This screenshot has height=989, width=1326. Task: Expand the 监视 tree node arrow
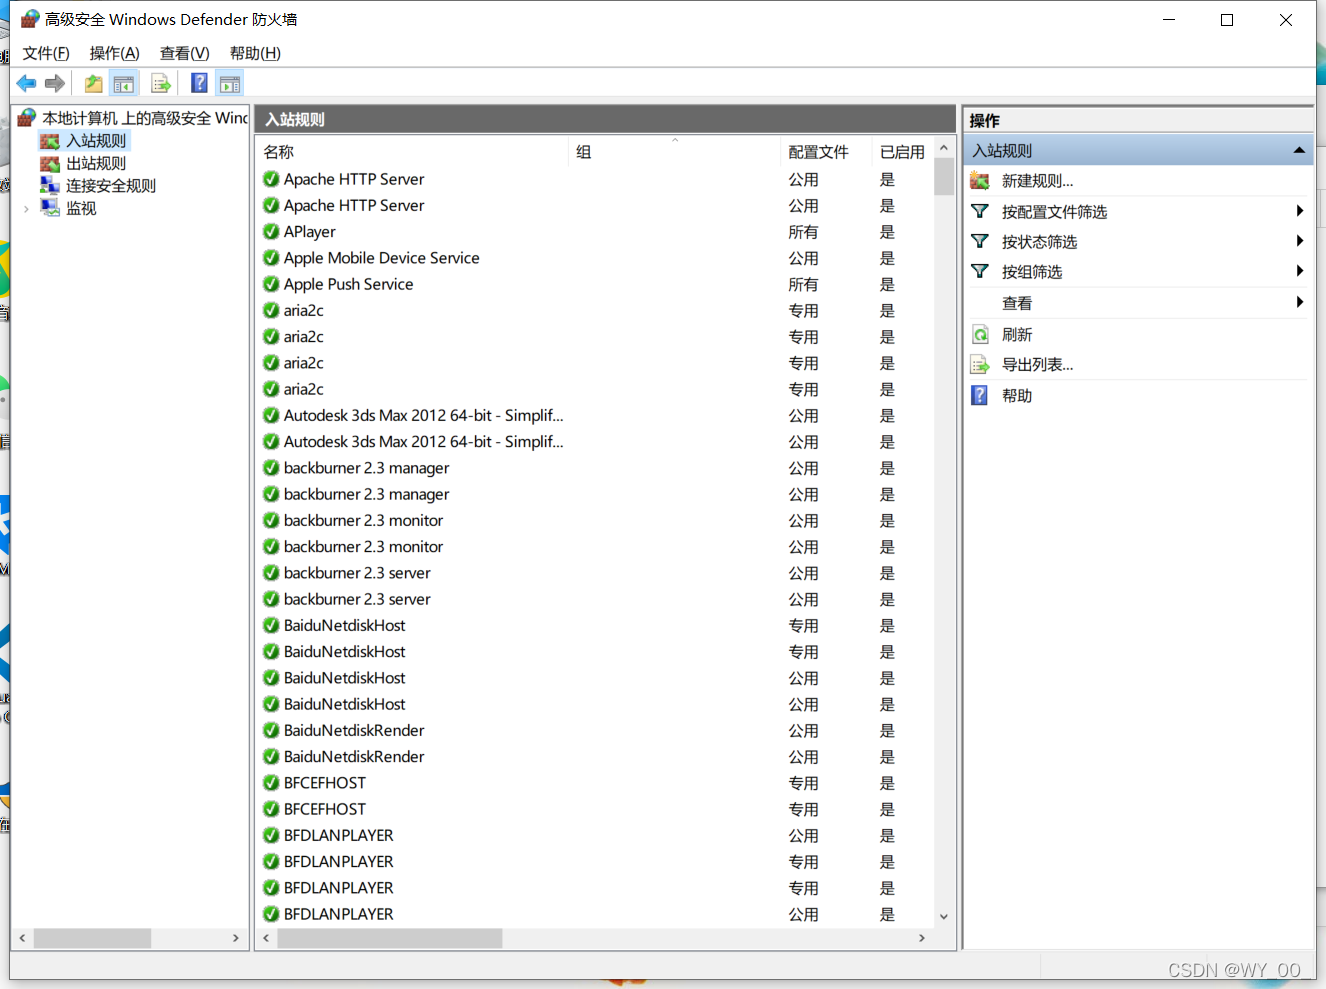pos(26,209)
